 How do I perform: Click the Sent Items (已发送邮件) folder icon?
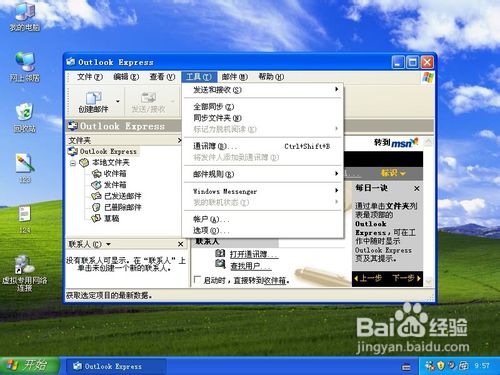(x=96, y=196)
